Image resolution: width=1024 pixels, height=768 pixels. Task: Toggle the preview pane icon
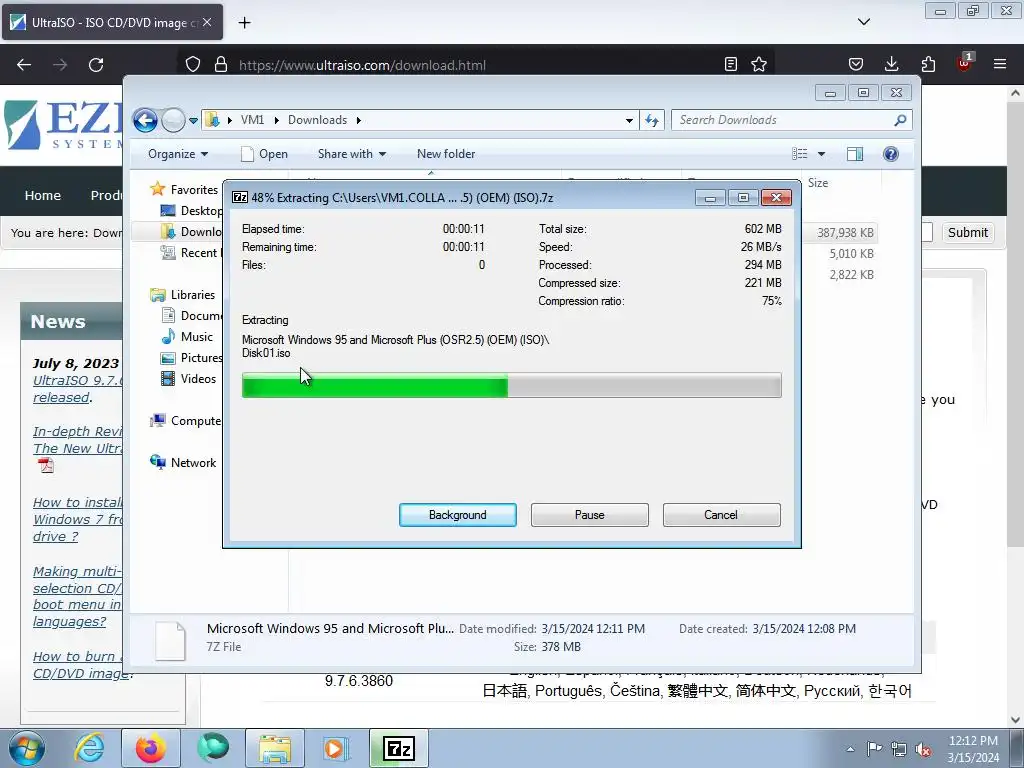[855, 154]
